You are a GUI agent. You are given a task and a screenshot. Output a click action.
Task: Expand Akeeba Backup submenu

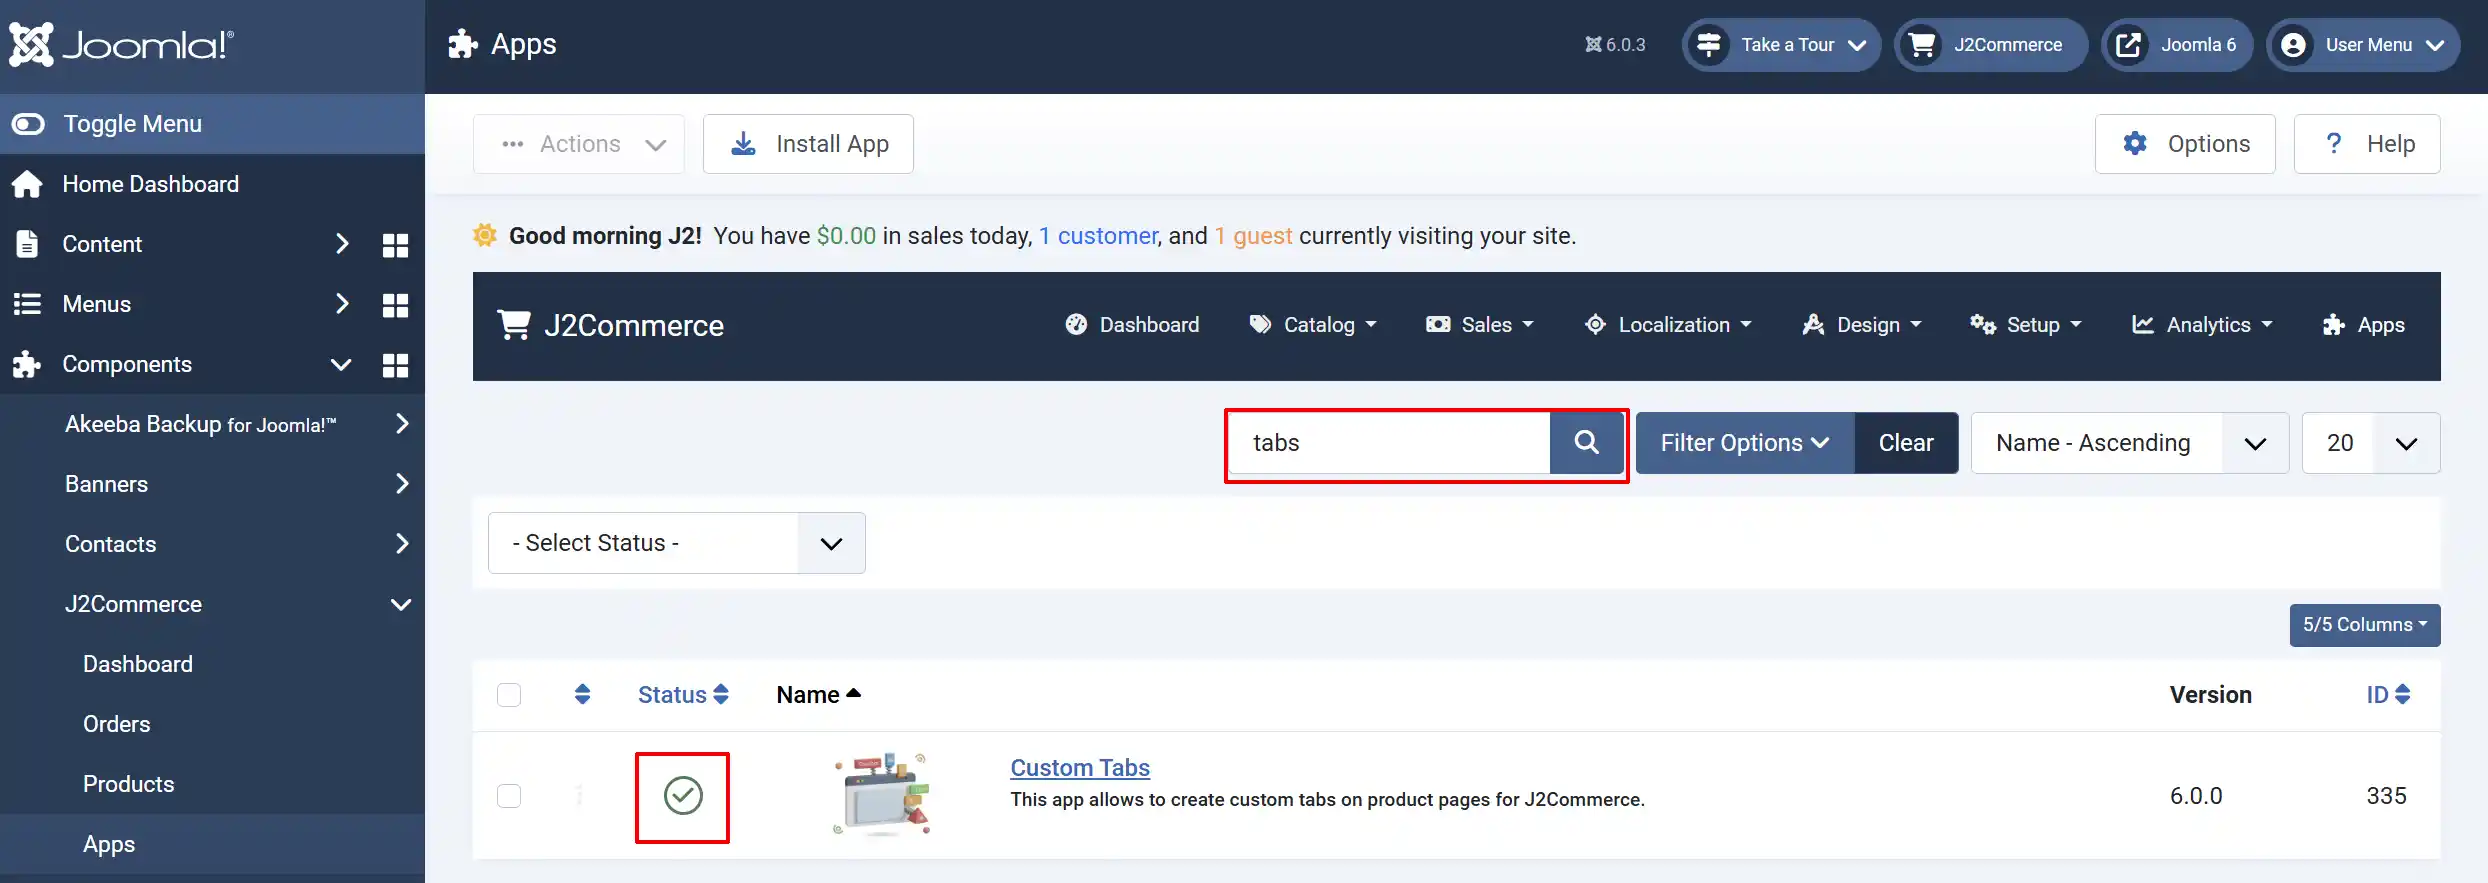(x=402, y=424)
